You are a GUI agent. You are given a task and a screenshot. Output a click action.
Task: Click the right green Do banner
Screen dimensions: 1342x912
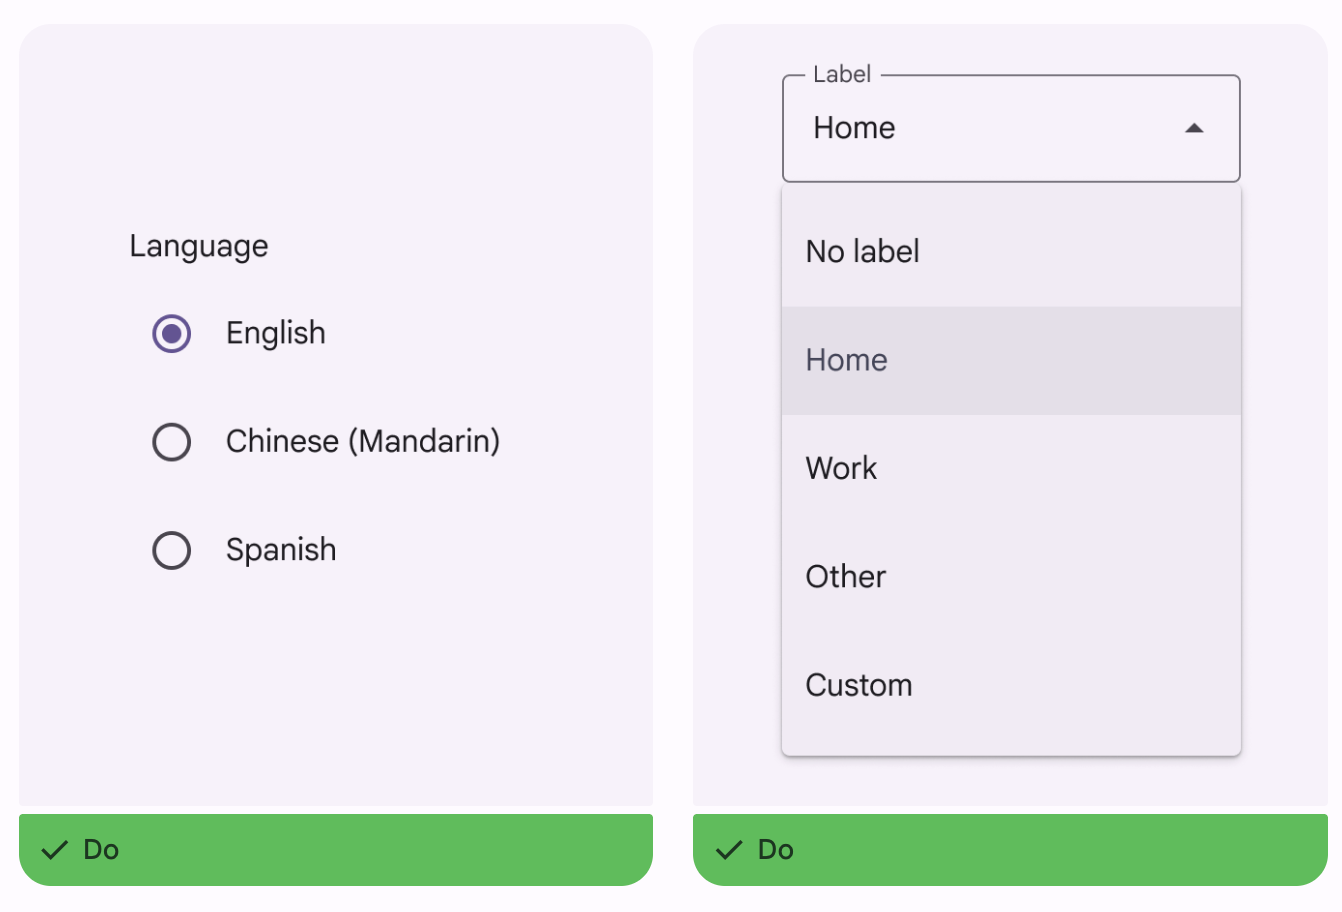click(1010, 850)
